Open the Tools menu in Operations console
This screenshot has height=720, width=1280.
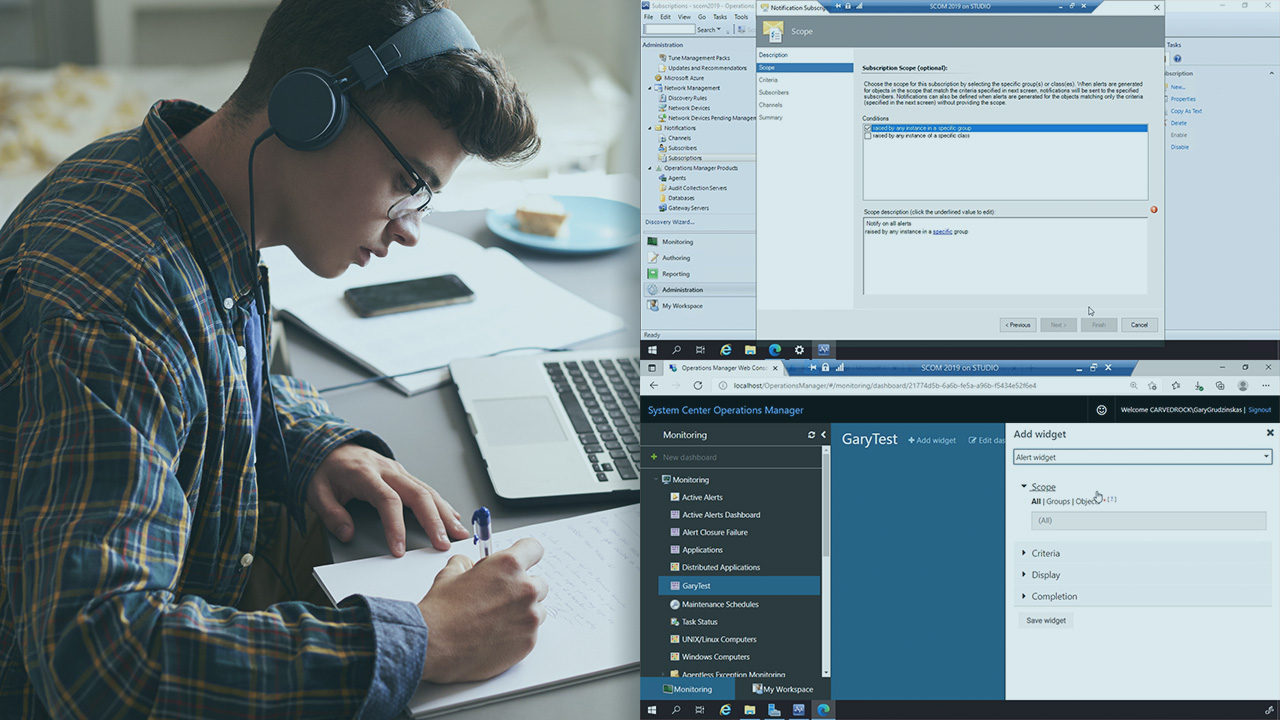(x=740, y=17)
